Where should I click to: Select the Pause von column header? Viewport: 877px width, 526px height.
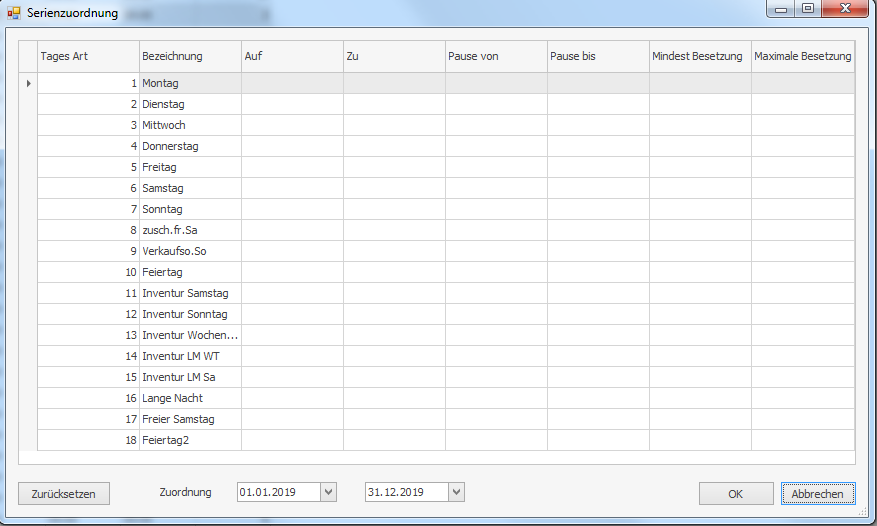(496, 57)
